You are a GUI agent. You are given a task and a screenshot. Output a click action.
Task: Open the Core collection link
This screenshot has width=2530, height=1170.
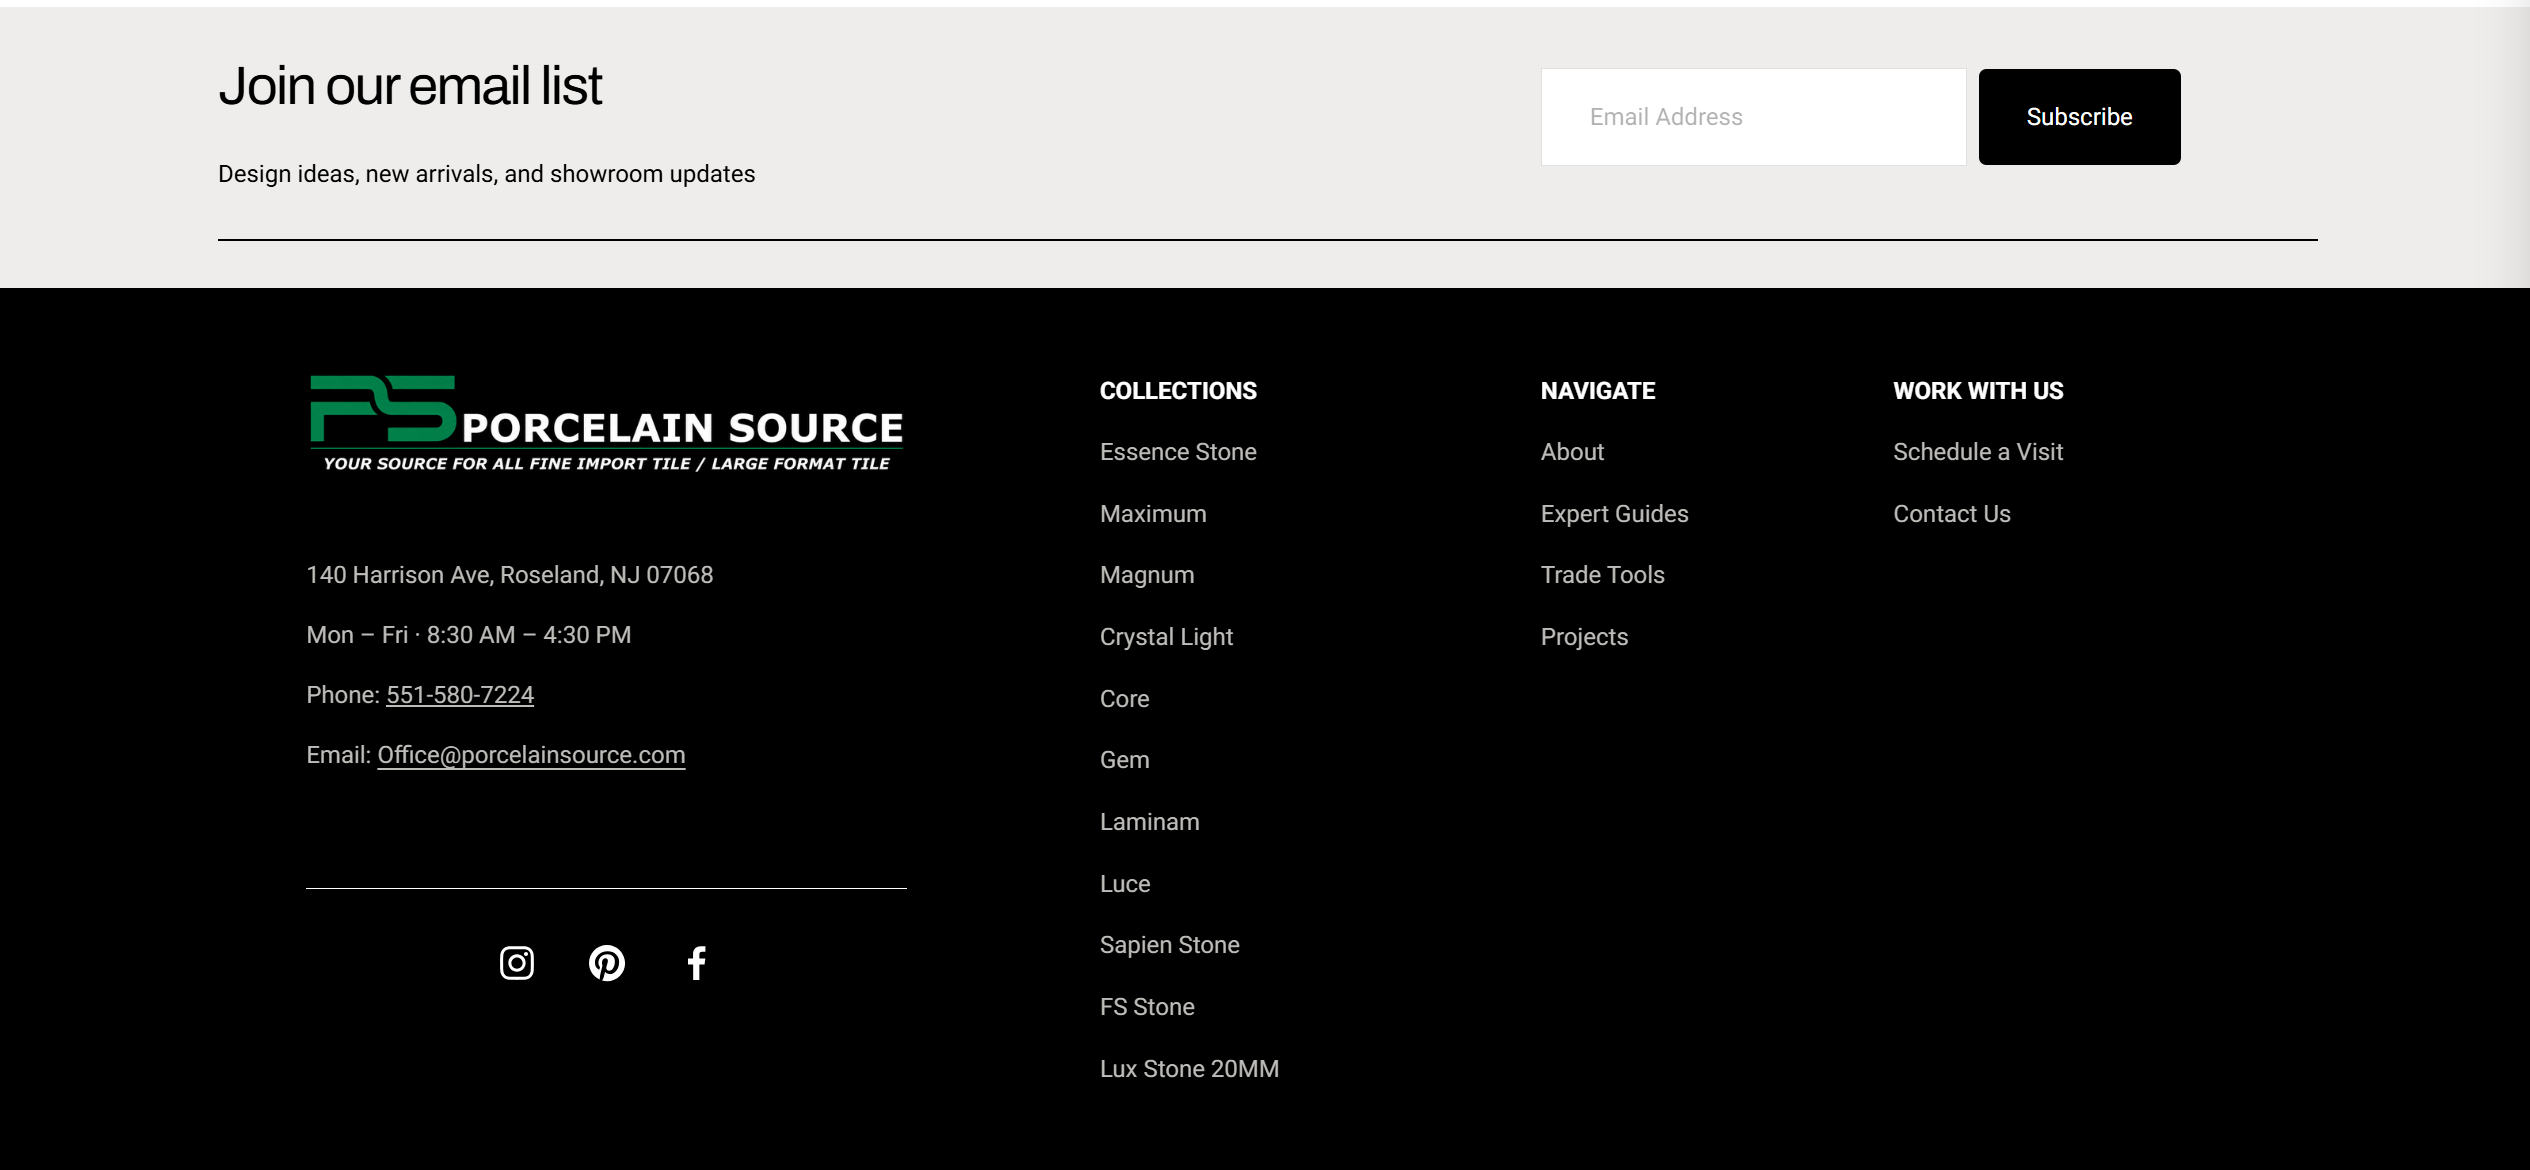1124,699
